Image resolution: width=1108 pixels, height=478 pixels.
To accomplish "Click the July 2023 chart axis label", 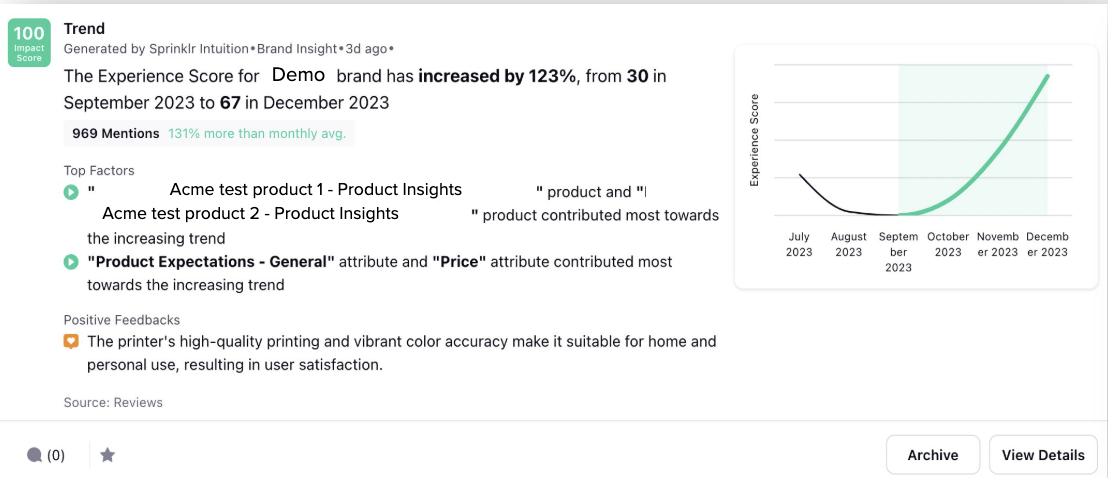I will [799, 244].
